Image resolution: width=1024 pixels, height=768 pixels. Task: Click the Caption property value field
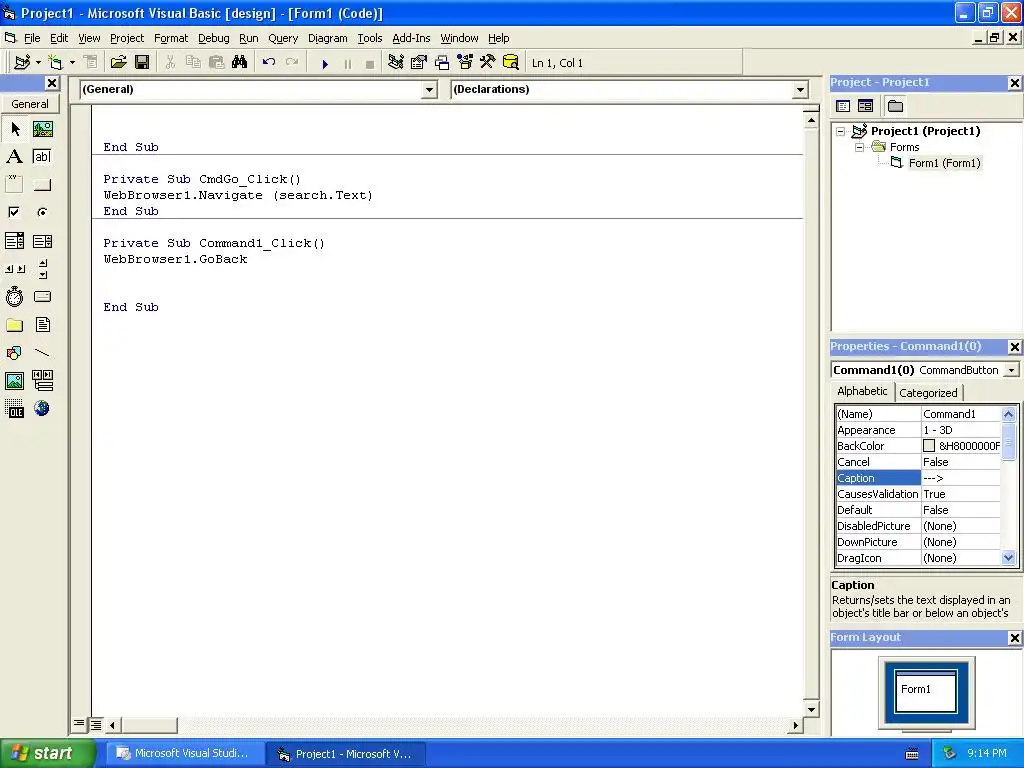960,478
